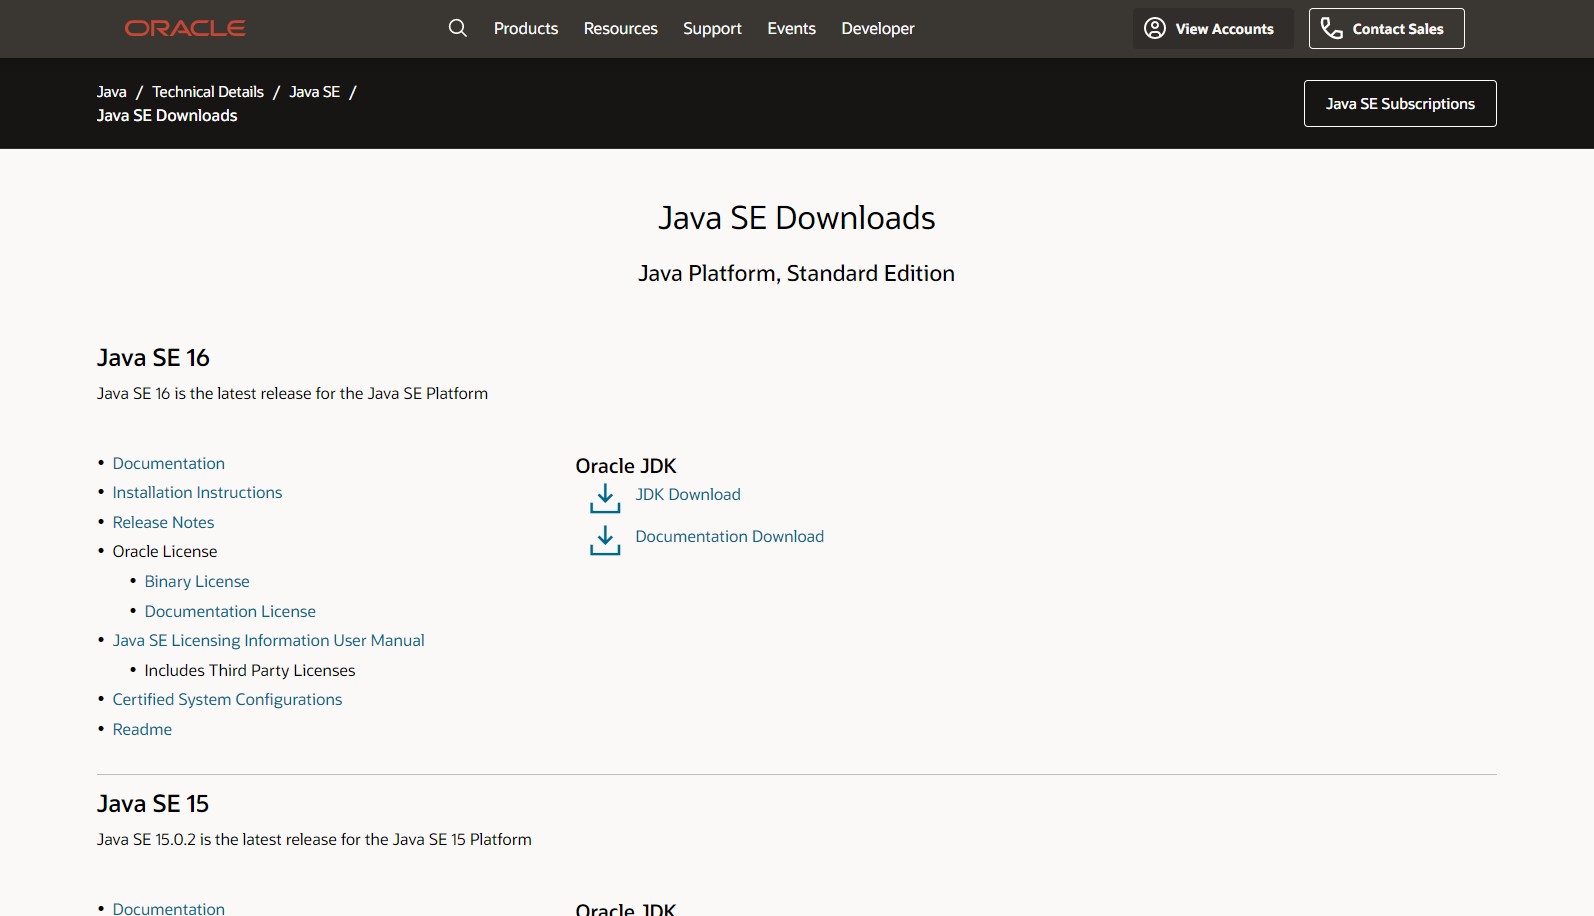Click the Oracle logo
Image resolution: width=1594 pixels, height=916 pixels.
tap(185, 28)
